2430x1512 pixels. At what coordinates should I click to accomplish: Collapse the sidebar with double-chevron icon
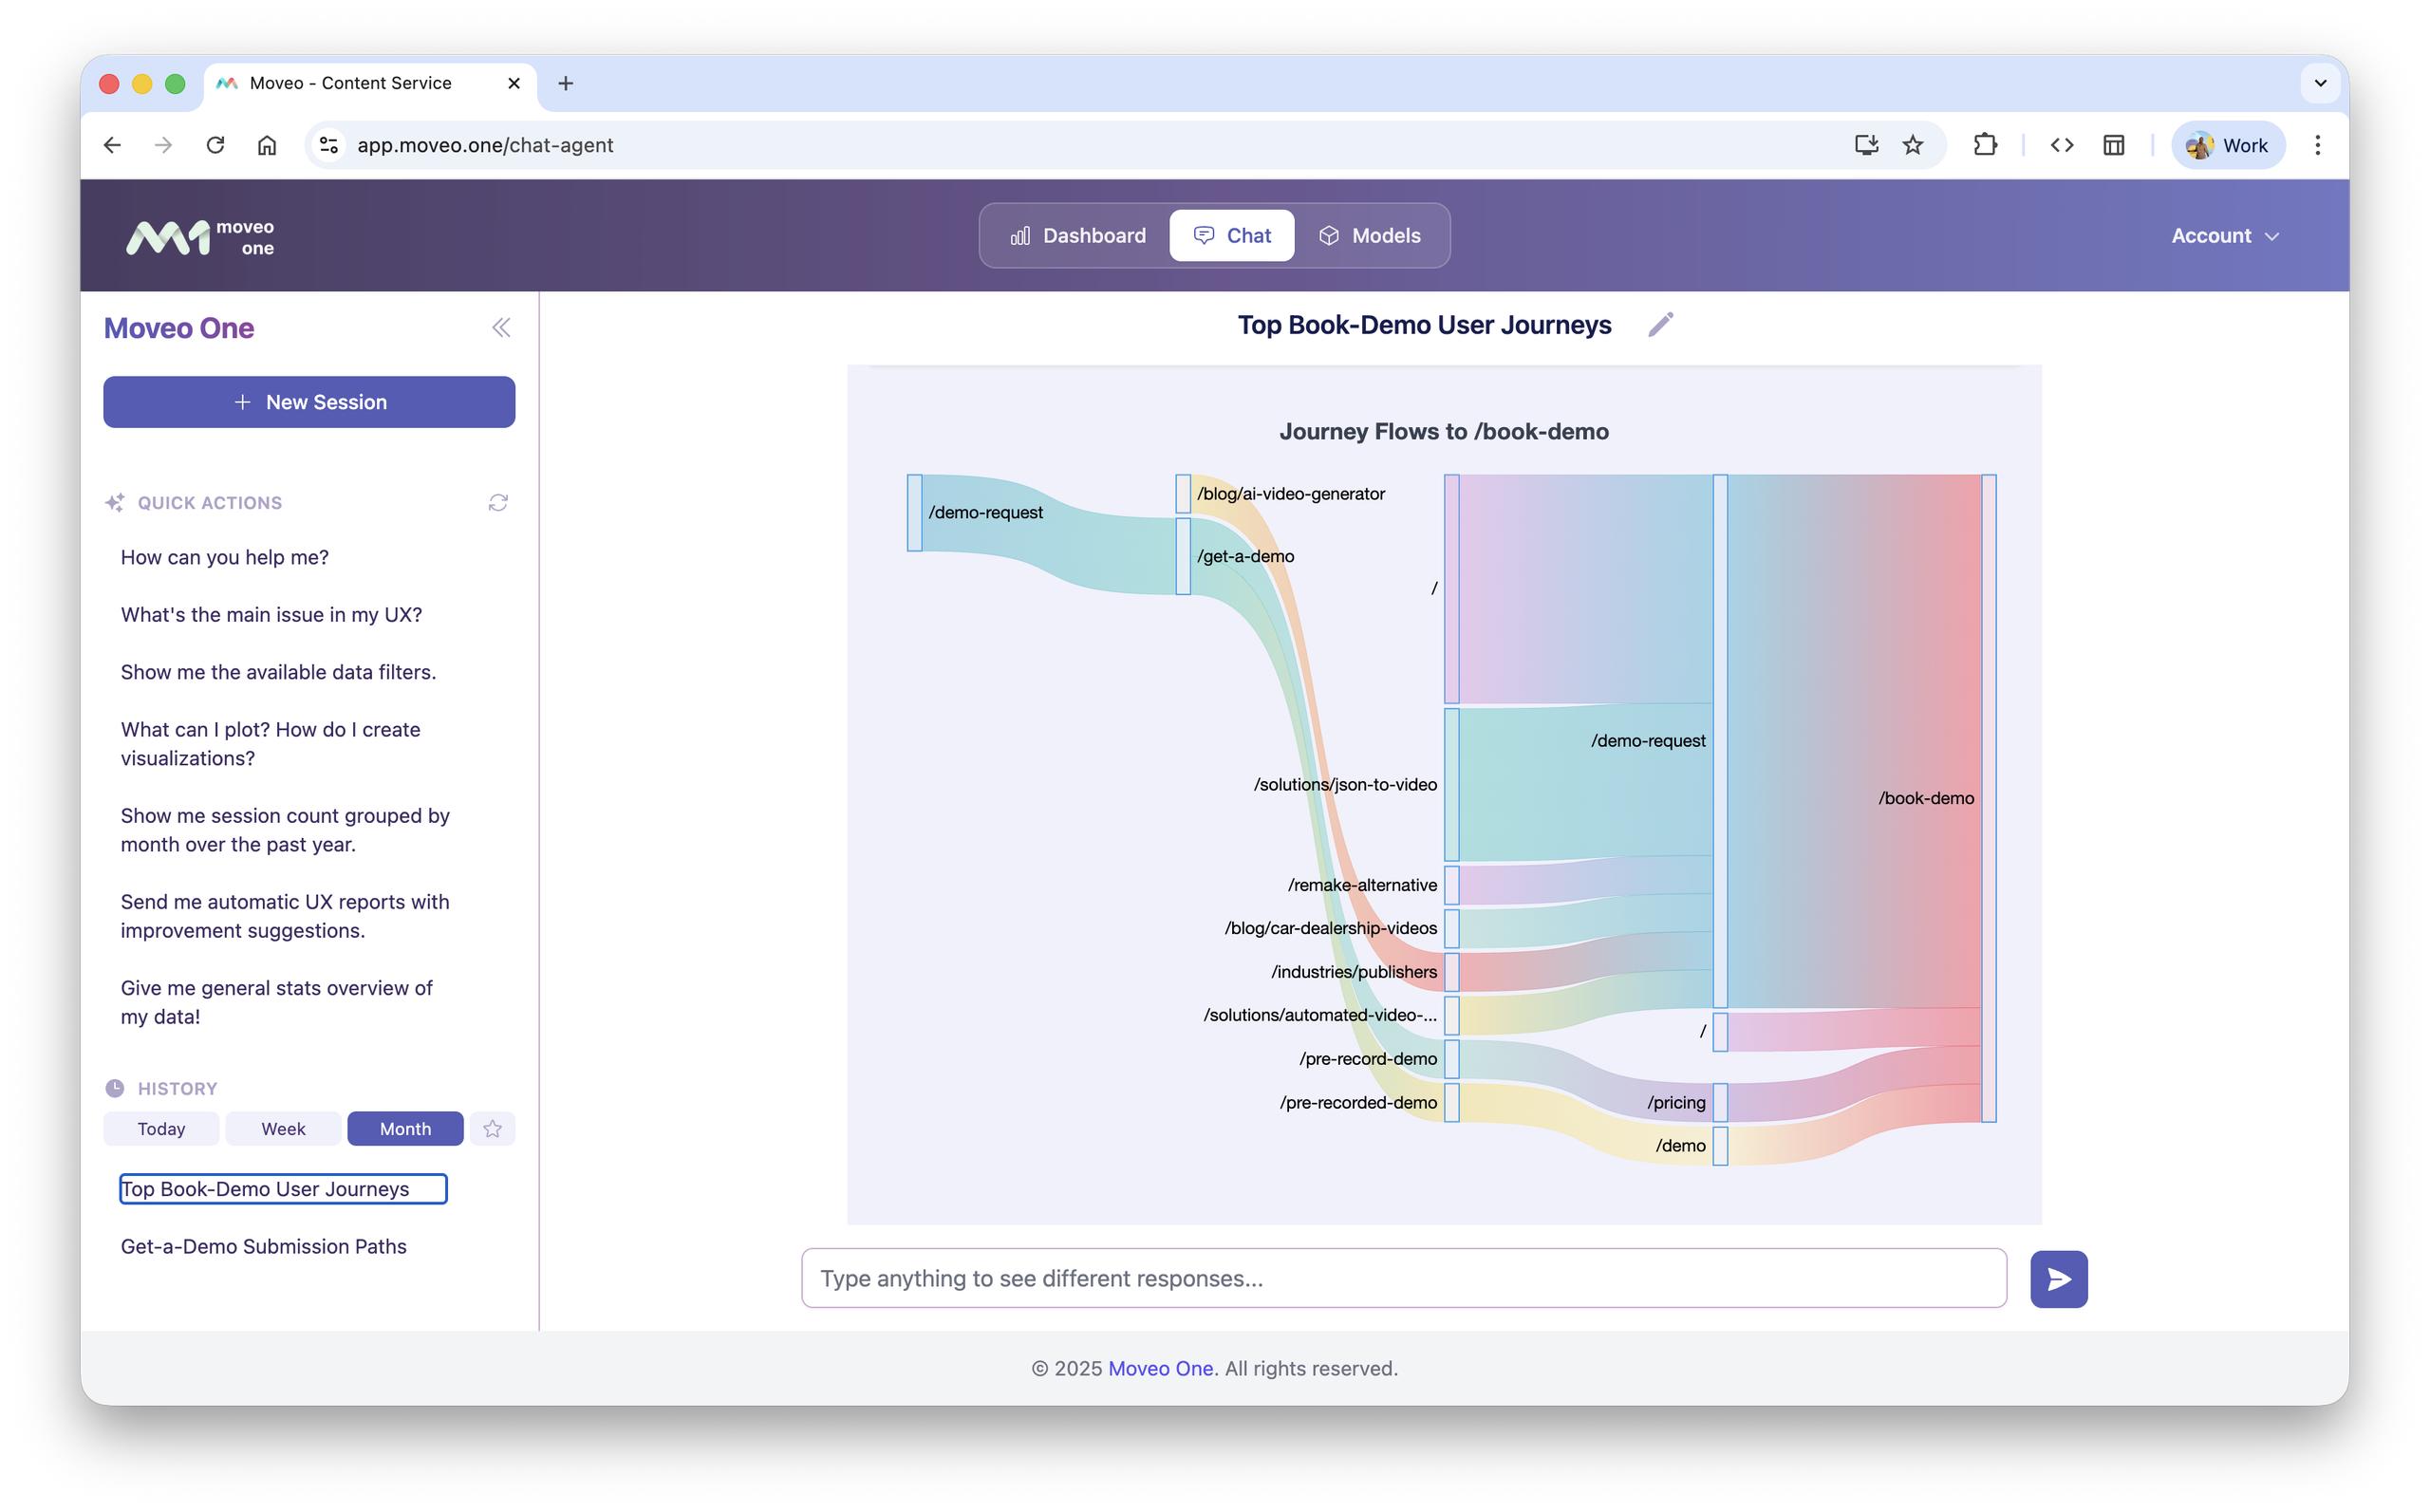pyautogui.click(x=501, y=328)
